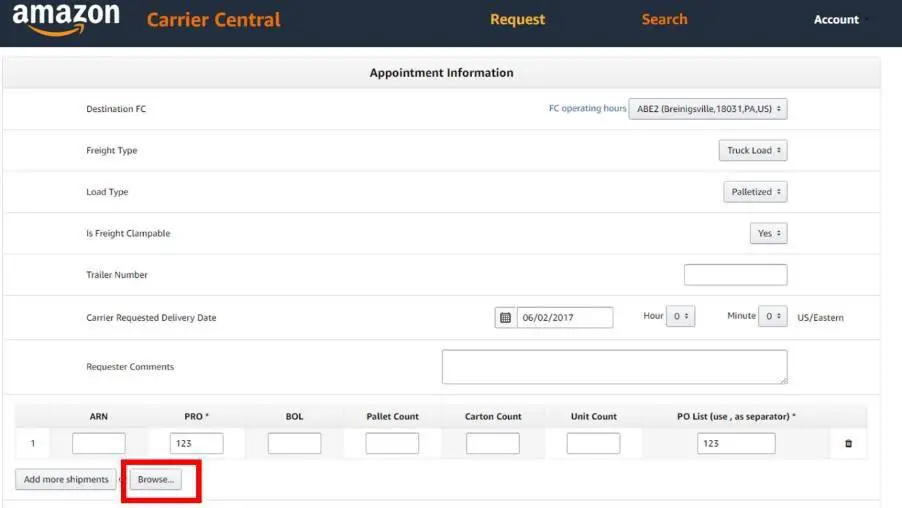Click the BOL column header
902x508 pixels.
(x=294, y=416)
